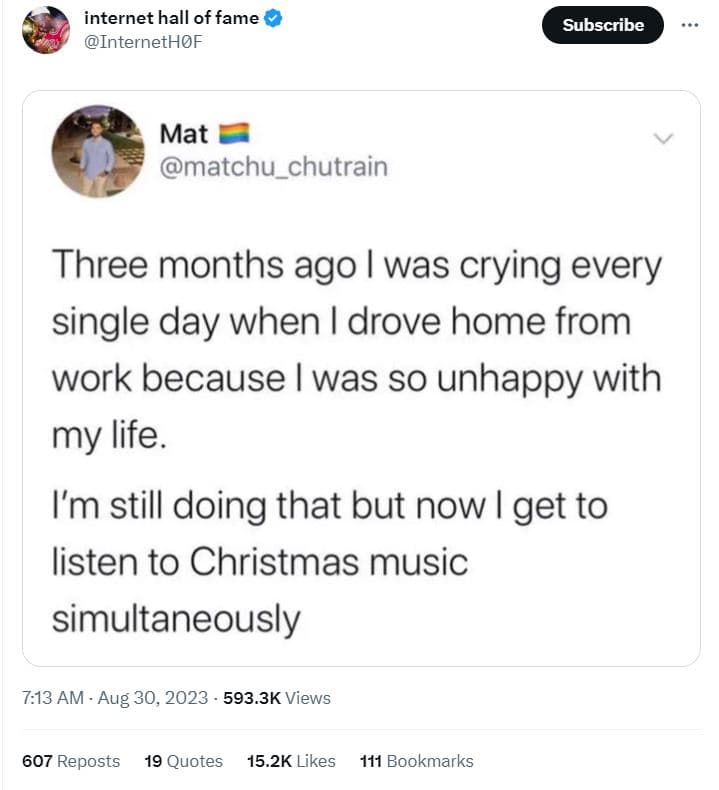Expand the chevron dropdown on quoted tweet
The width and height of the screenshot is (719, 790).
coord(663,138)
